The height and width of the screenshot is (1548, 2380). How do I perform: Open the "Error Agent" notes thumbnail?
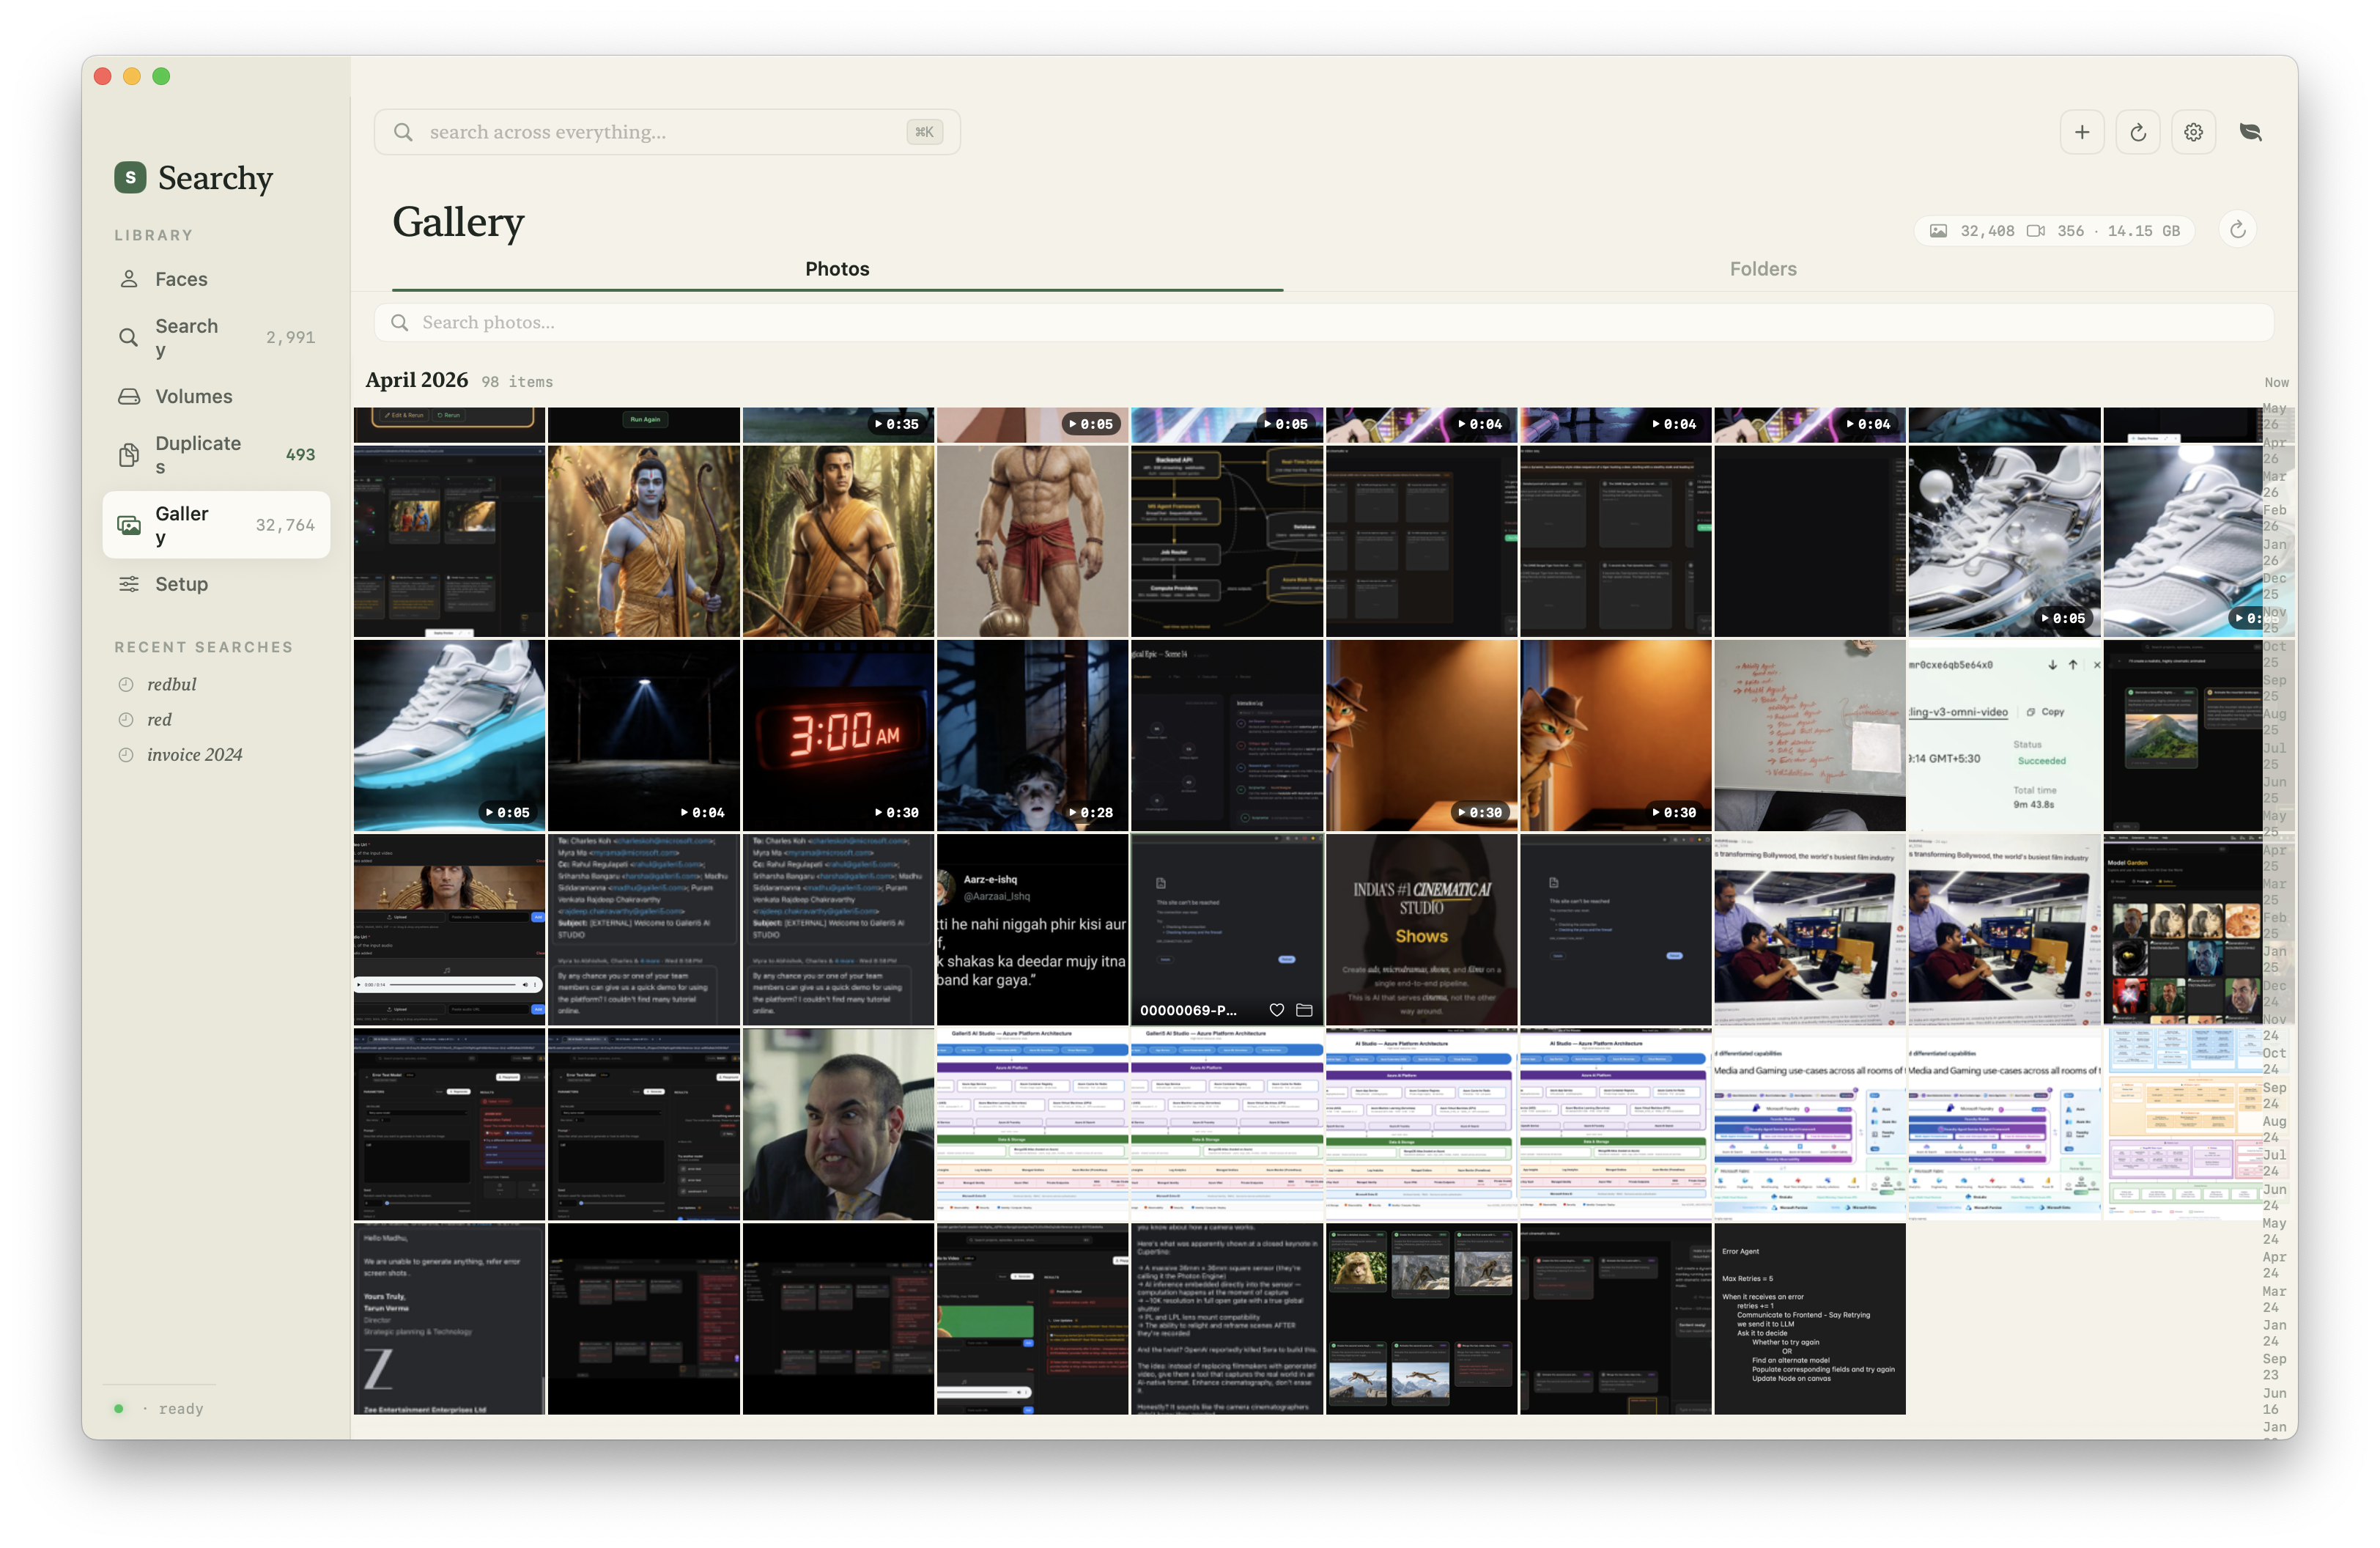(1810, 1318)
